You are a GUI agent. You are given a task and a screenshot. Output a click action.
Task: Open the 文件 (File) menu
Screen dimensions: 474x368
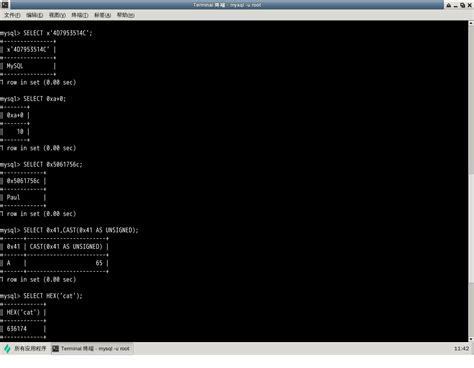pos(12,15)
